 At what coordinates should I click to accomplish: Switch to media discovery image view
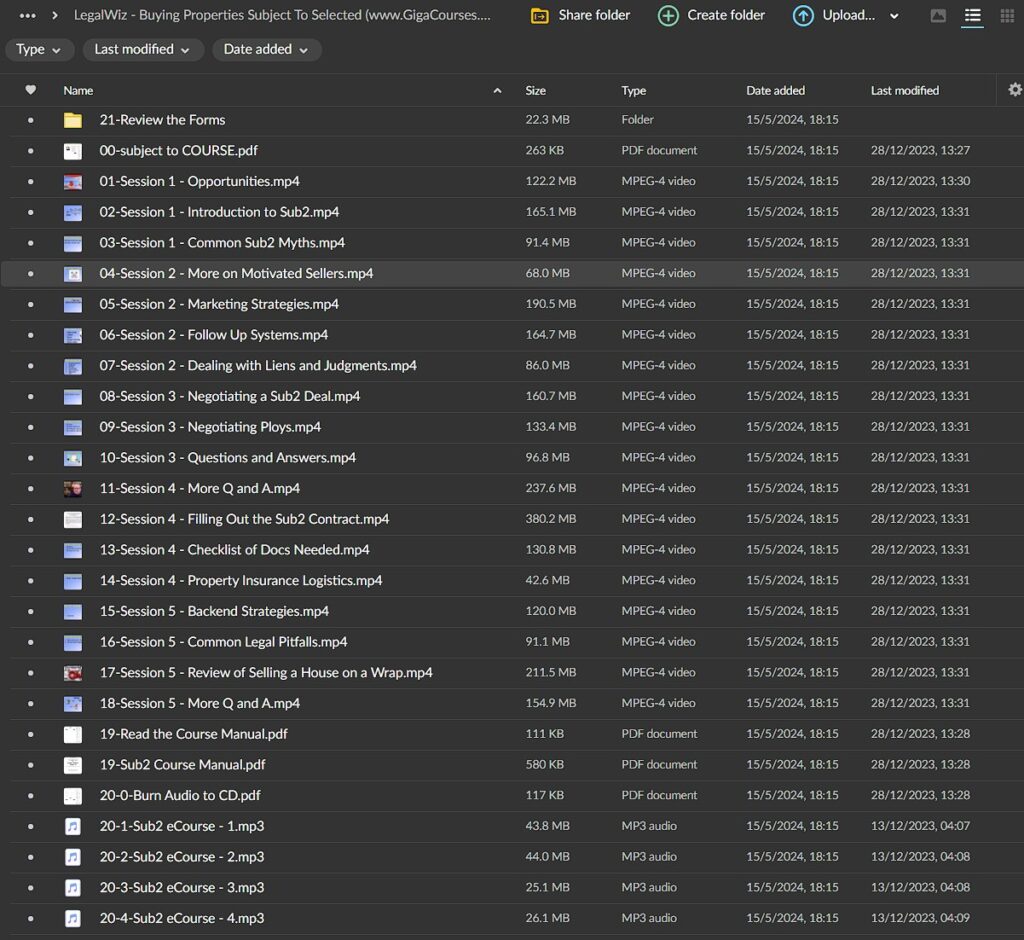(938, 16)
